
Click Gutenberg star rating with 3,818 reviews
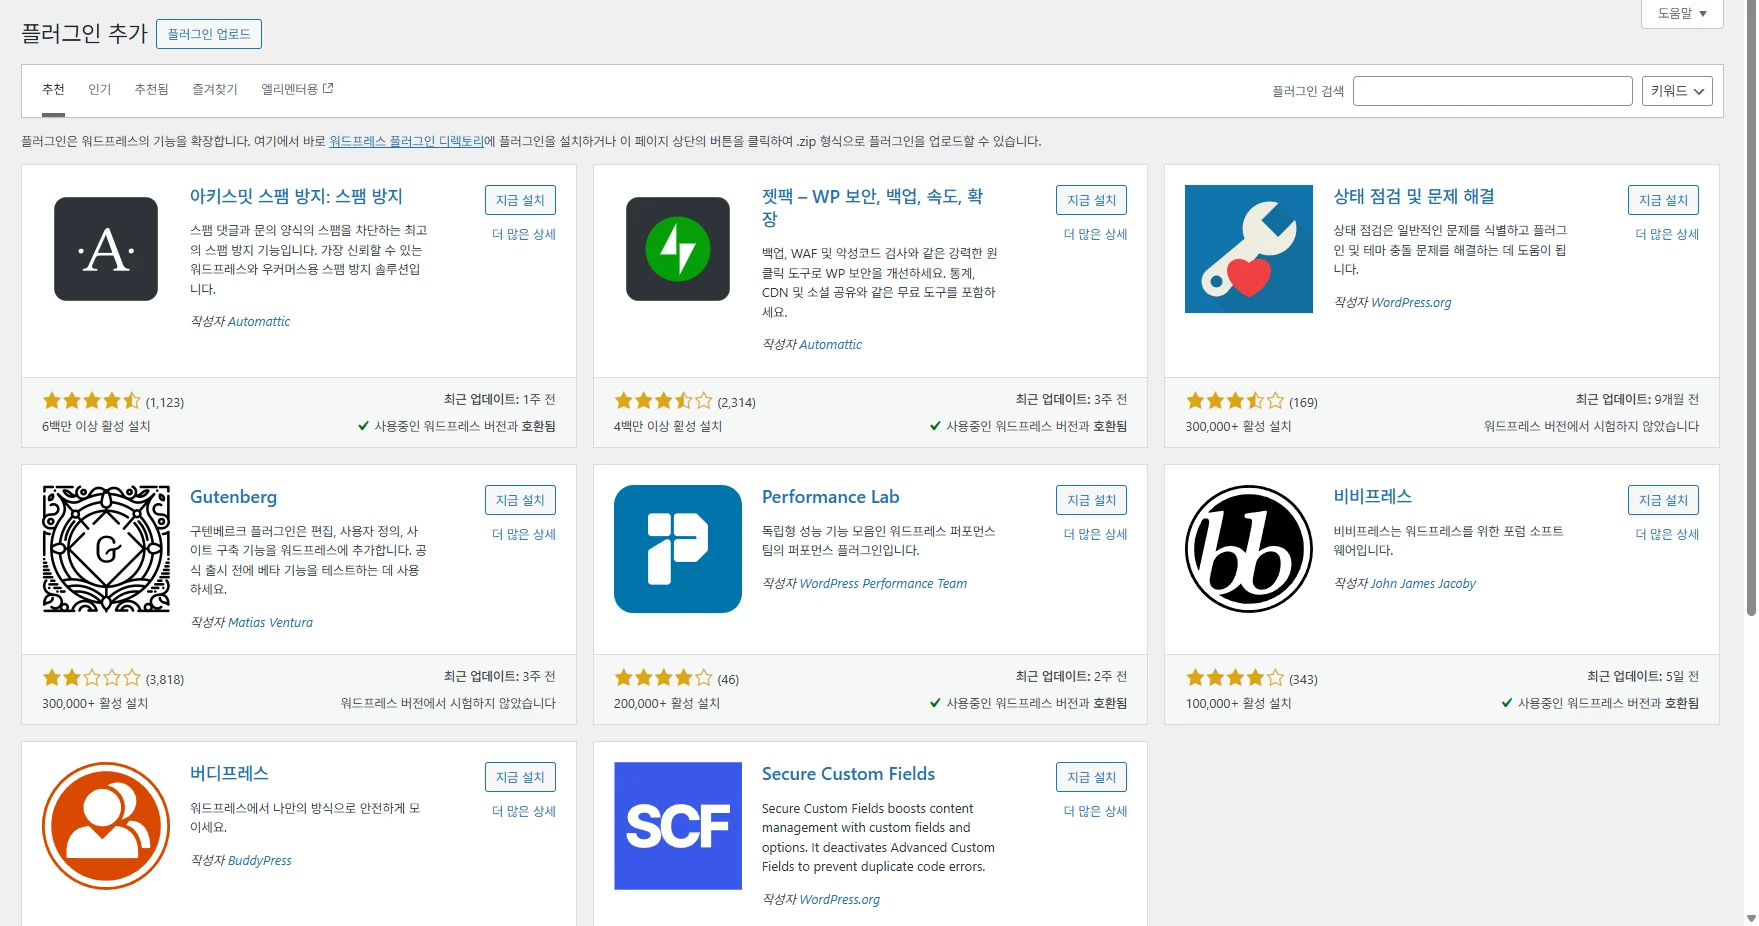coord(92,678)
